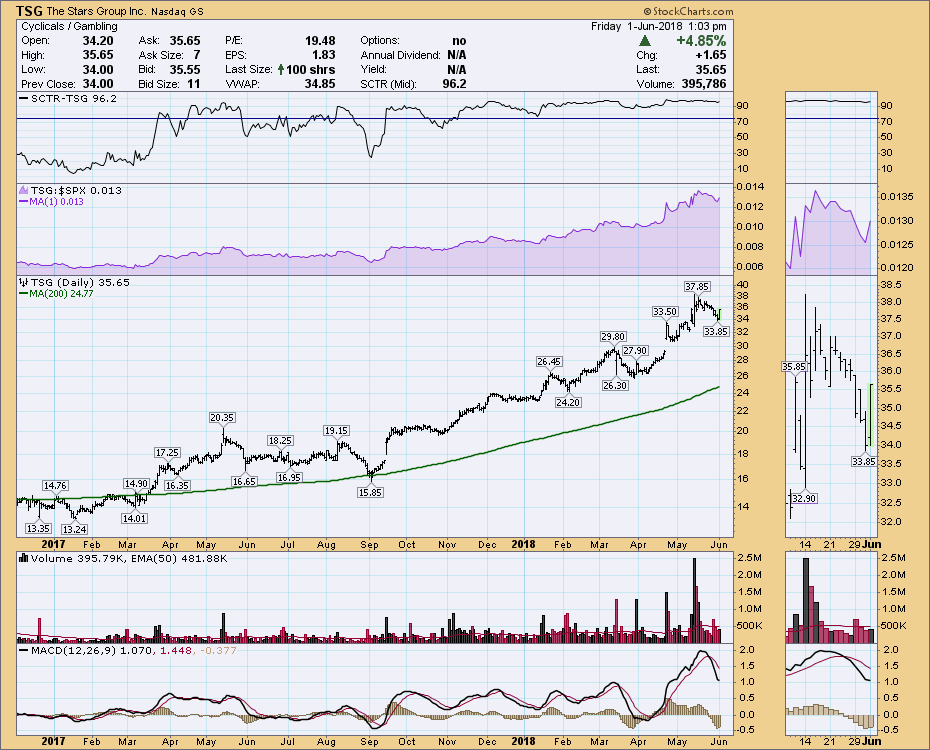Click the P/E value 19.48
Viewport: 930px width, 750px height.
(x=320, y=40)
